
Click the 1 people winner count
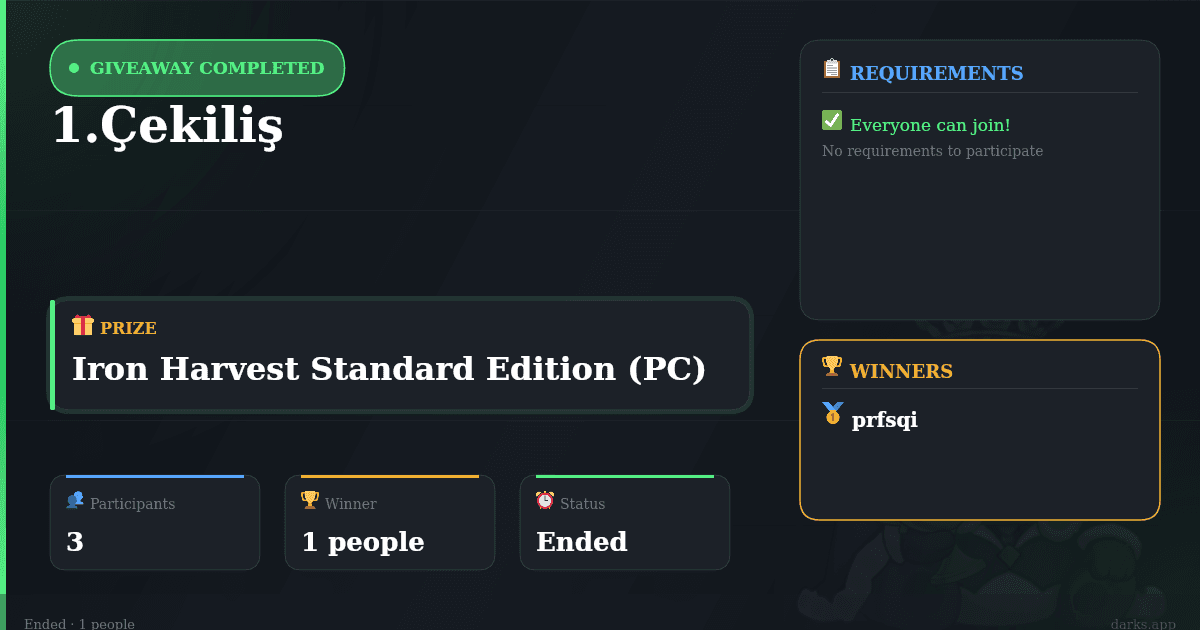(x=363, y=542)
